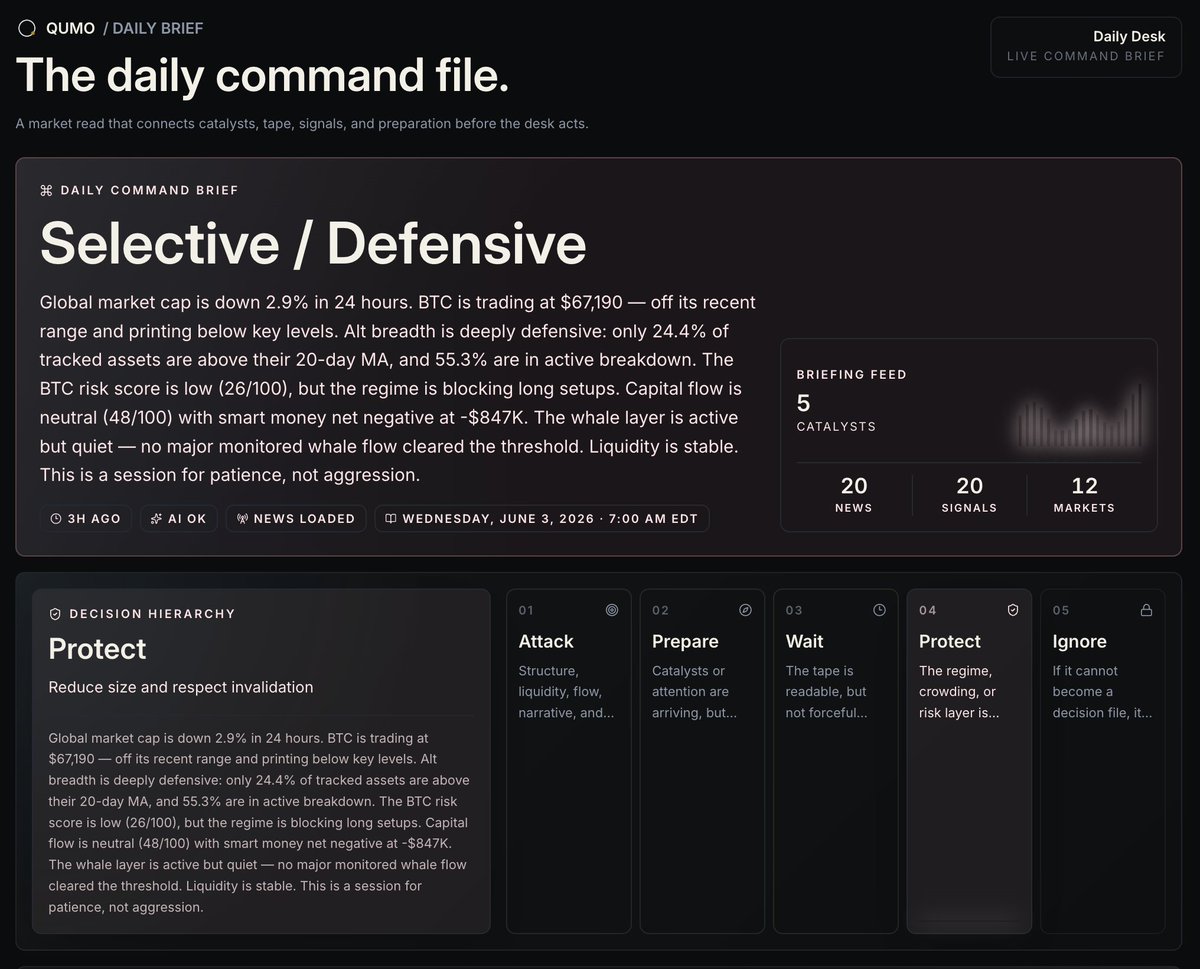Click the shield icon beside Decision Hierarchy
The height and width of the screenshot is (969, 1200).
pos(55,614)
